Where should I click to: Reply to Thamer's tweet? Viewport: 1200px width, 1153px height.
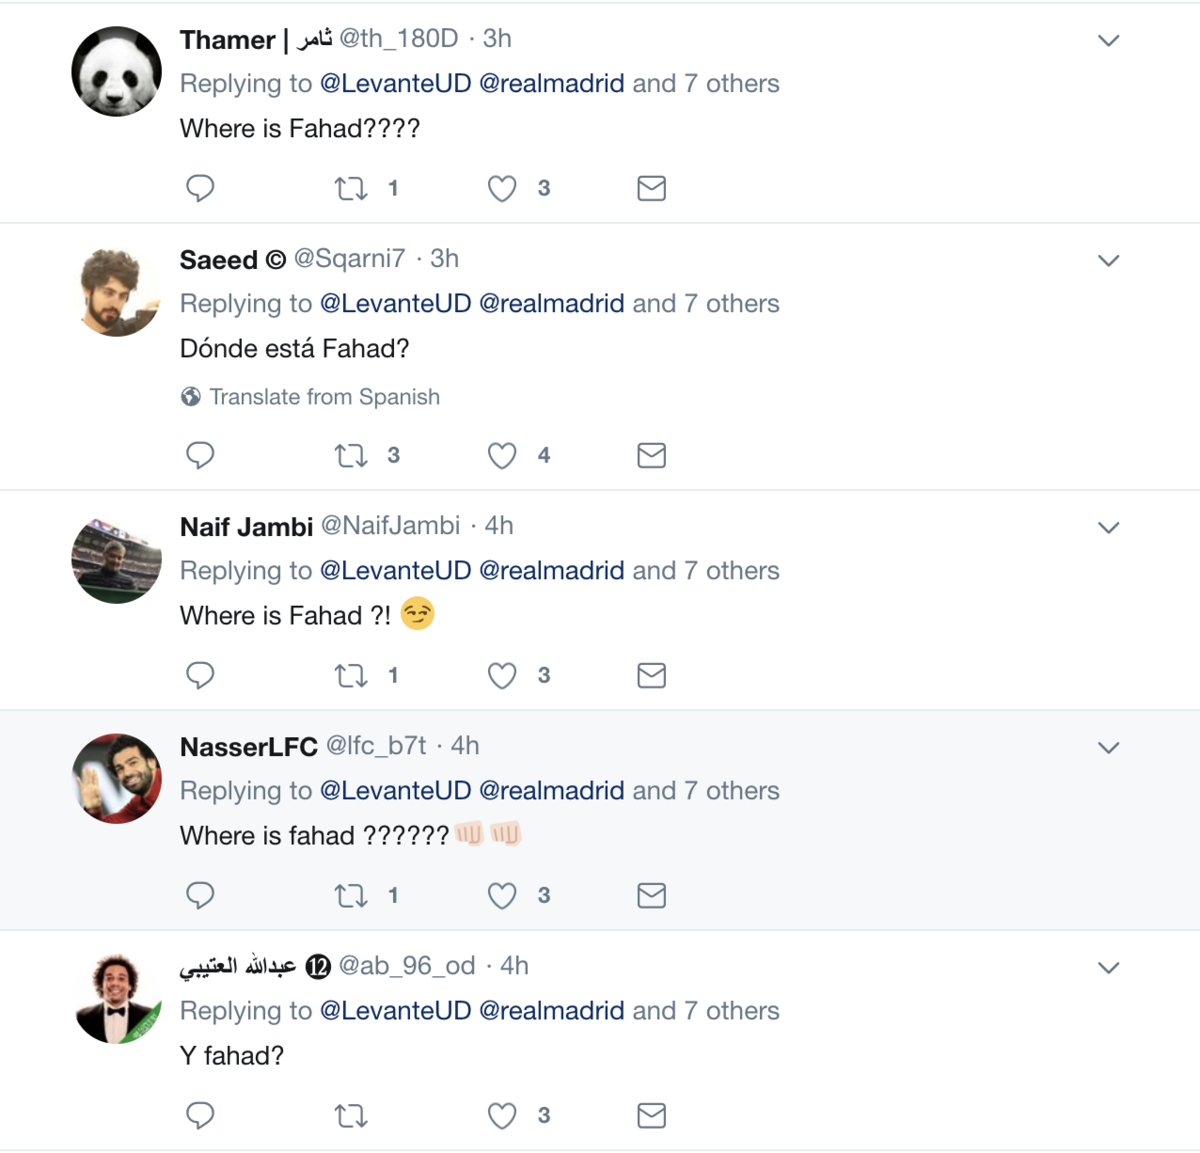pyautogui.click(x=200, y=188)
